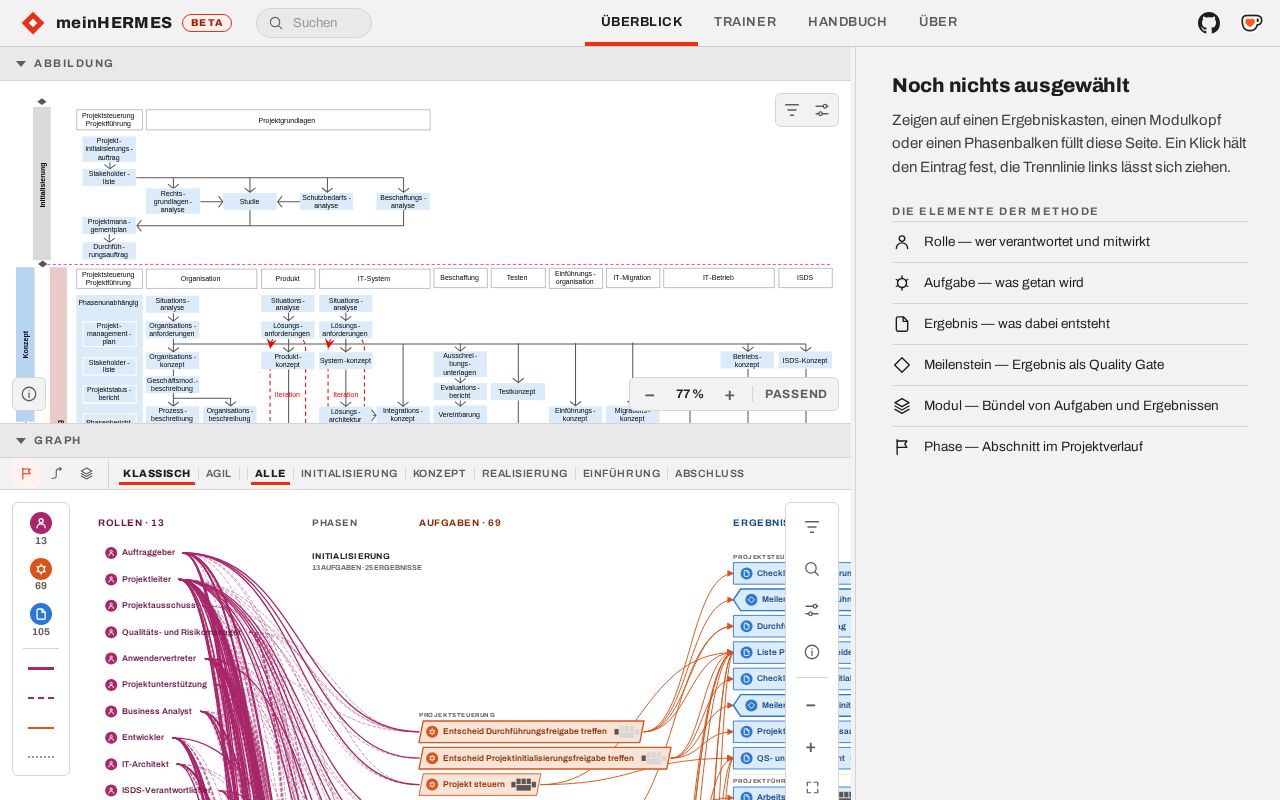Filter graph by Alle phases
1280x800 pixels.
coord(270,474)
